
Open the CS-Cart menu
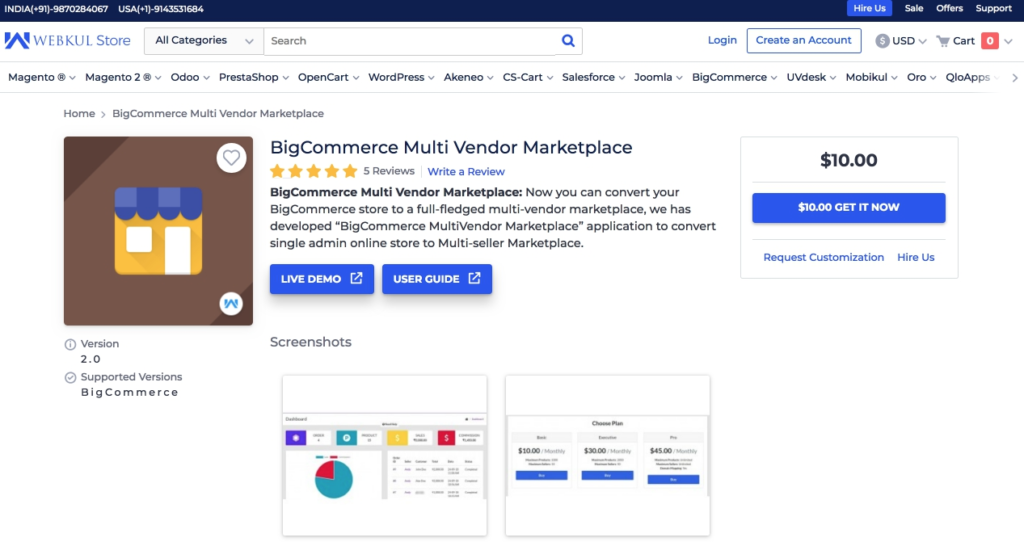[x=528, y=77]
